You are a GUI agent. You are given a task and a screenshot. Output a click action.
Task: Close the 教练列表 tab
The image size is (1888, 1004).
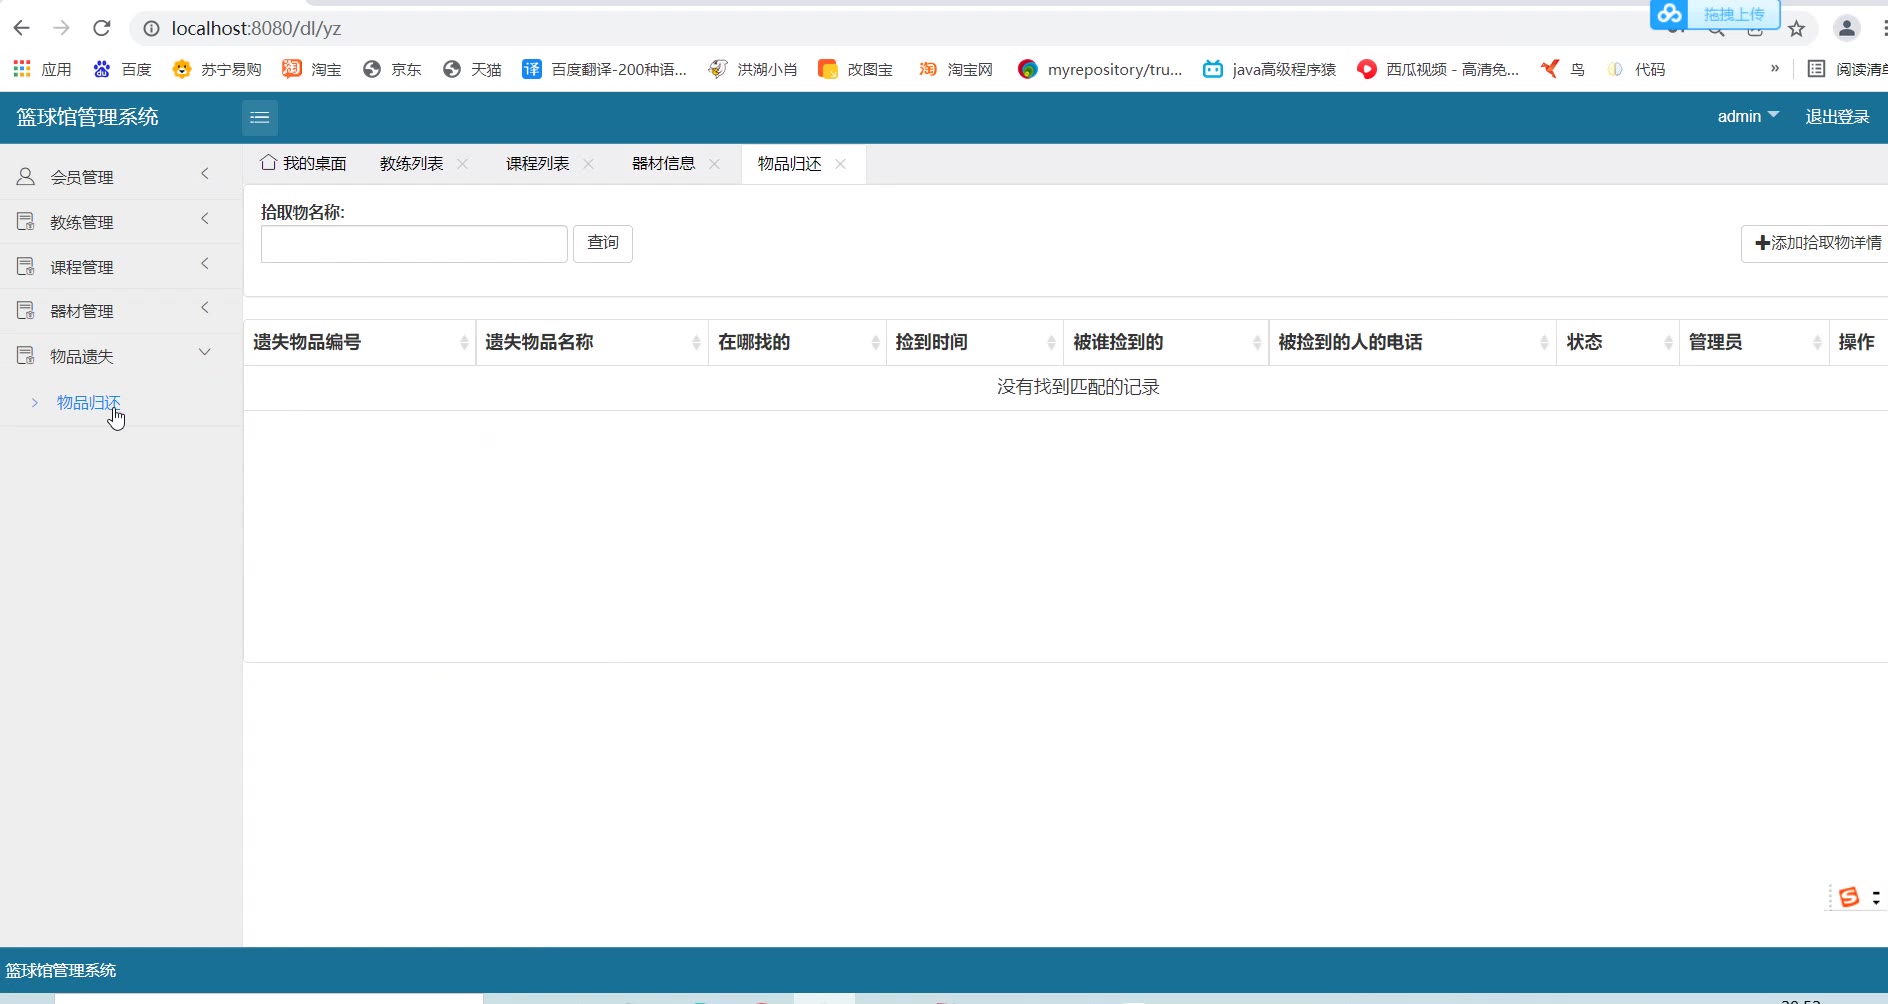(x=462, y=164)
